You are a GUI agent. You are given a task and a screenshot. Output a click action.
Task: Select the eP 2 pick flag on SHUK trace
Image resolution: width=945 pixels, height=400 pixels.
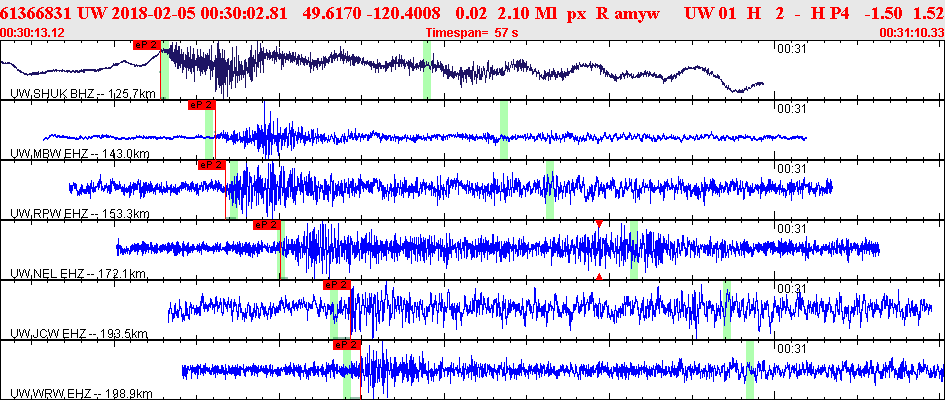pyautogui.click(x=147, y=45)
